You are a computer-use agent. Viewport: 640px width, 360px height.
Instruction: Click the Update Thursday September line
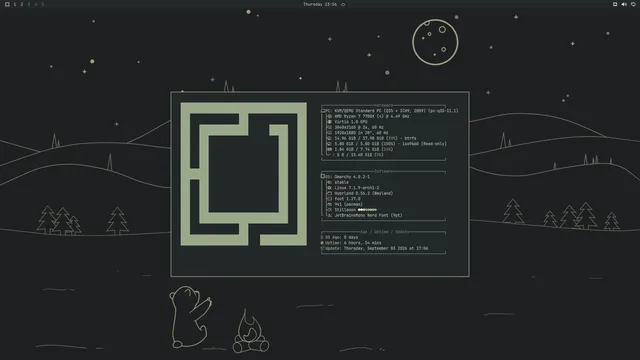tap(374, 248)
